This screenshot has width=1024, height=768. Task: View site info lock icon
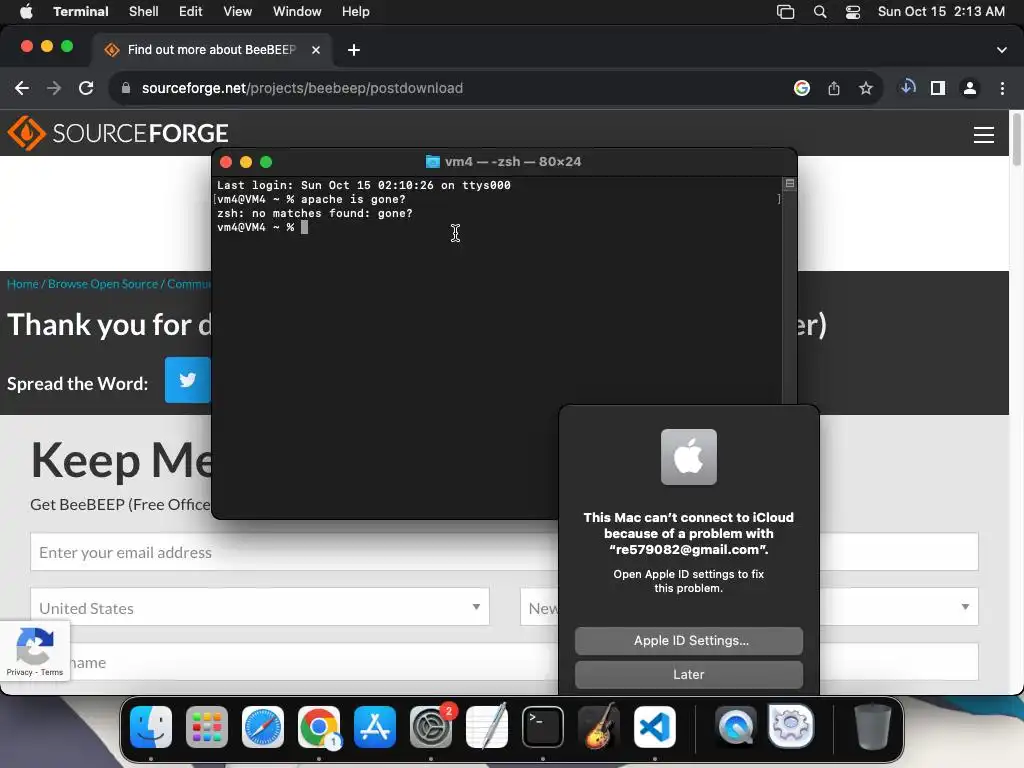[x=126, y=88]
